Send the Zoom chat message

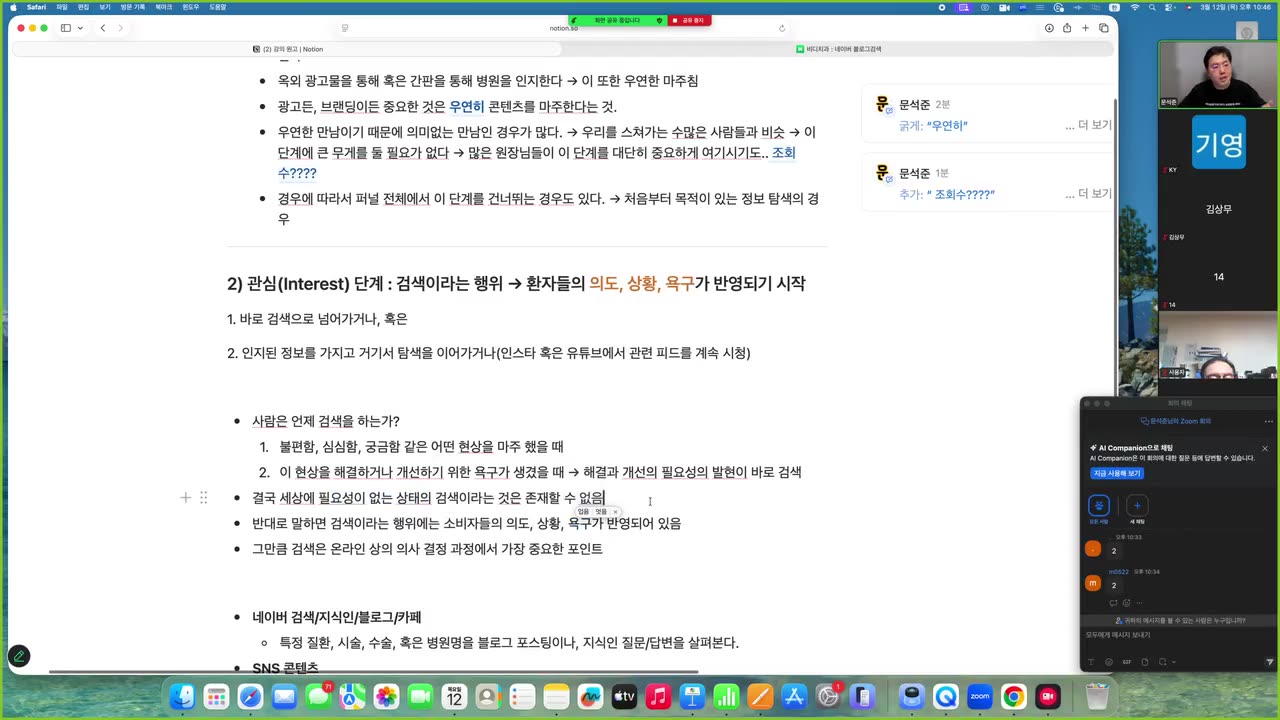pyautogui.click(x=1270, y=661)
